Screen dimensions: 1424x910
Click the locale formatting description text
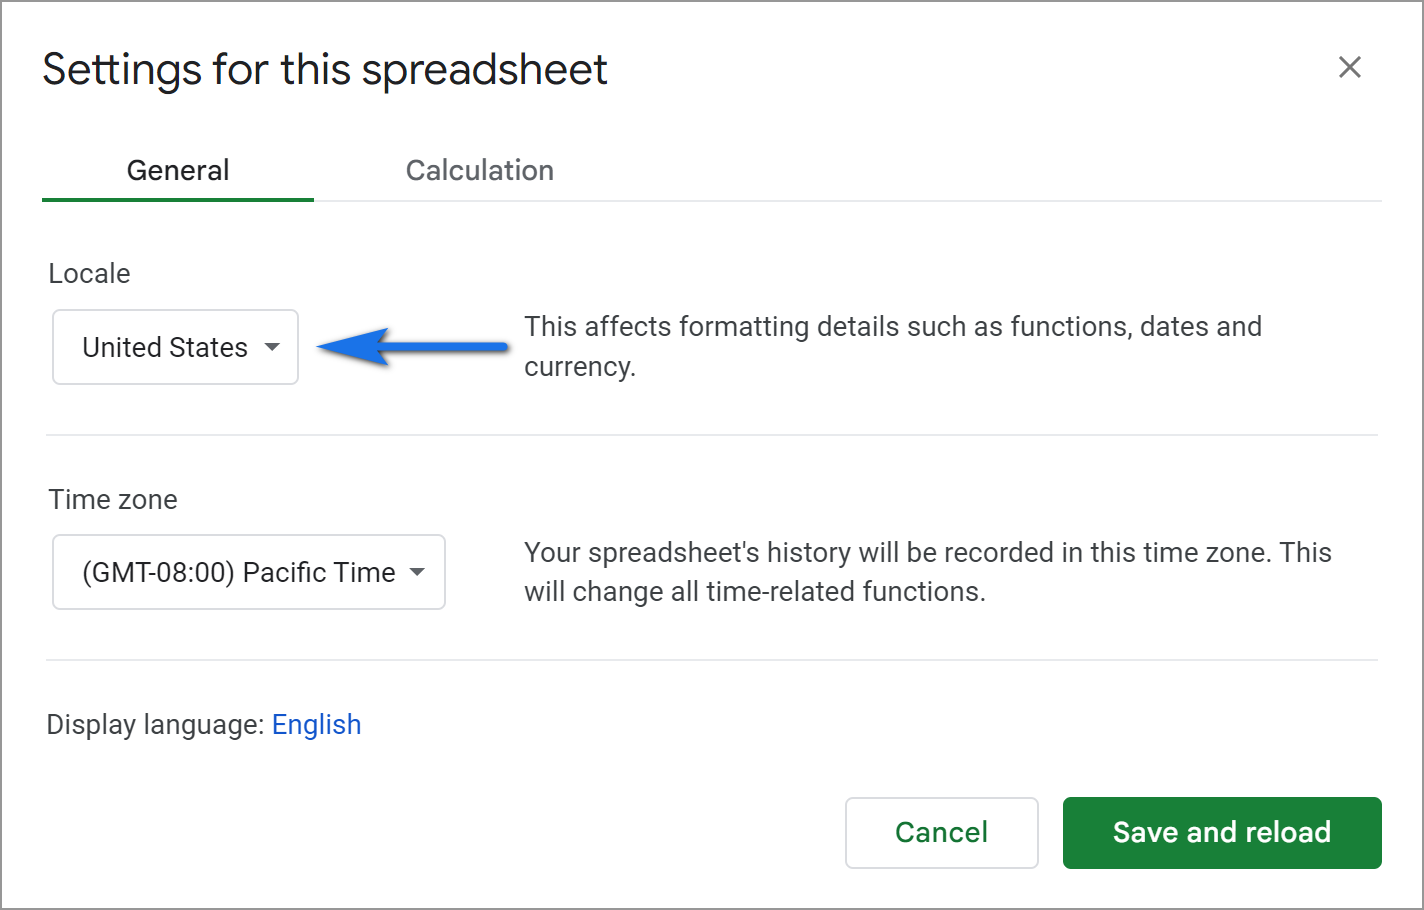tap(893, 346)
